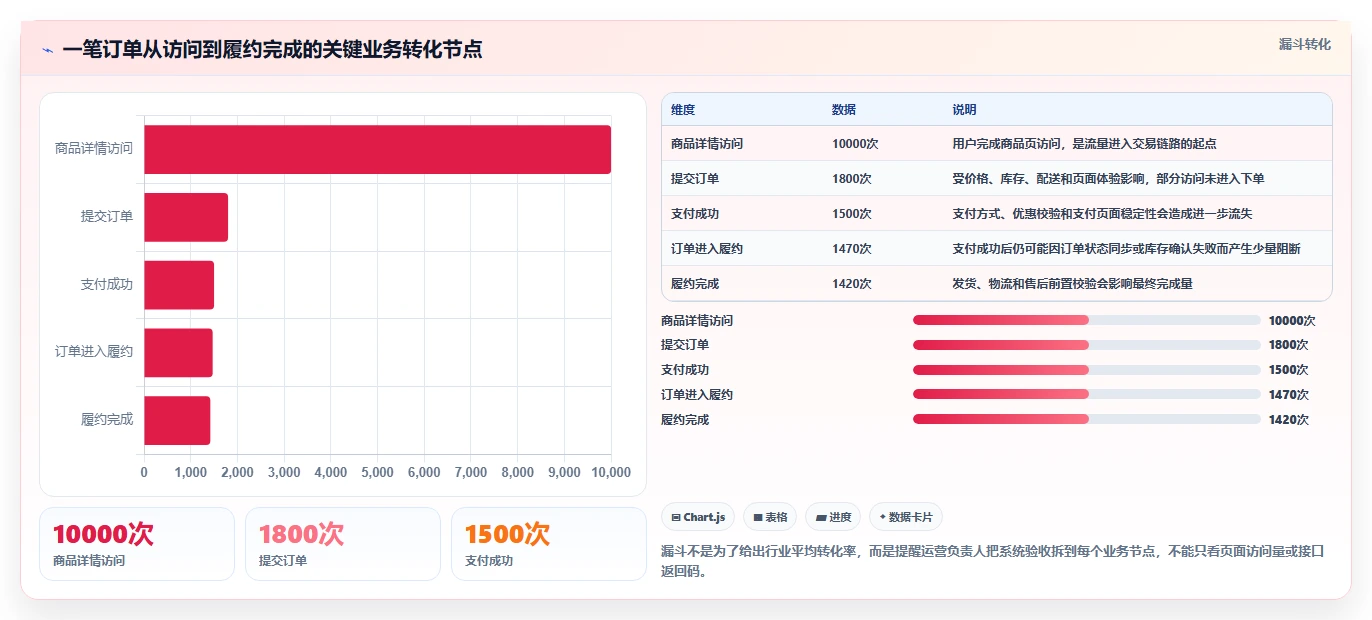Click table value 1800次
Viewport: 1372px width, 620px height.
pos(852,179)
